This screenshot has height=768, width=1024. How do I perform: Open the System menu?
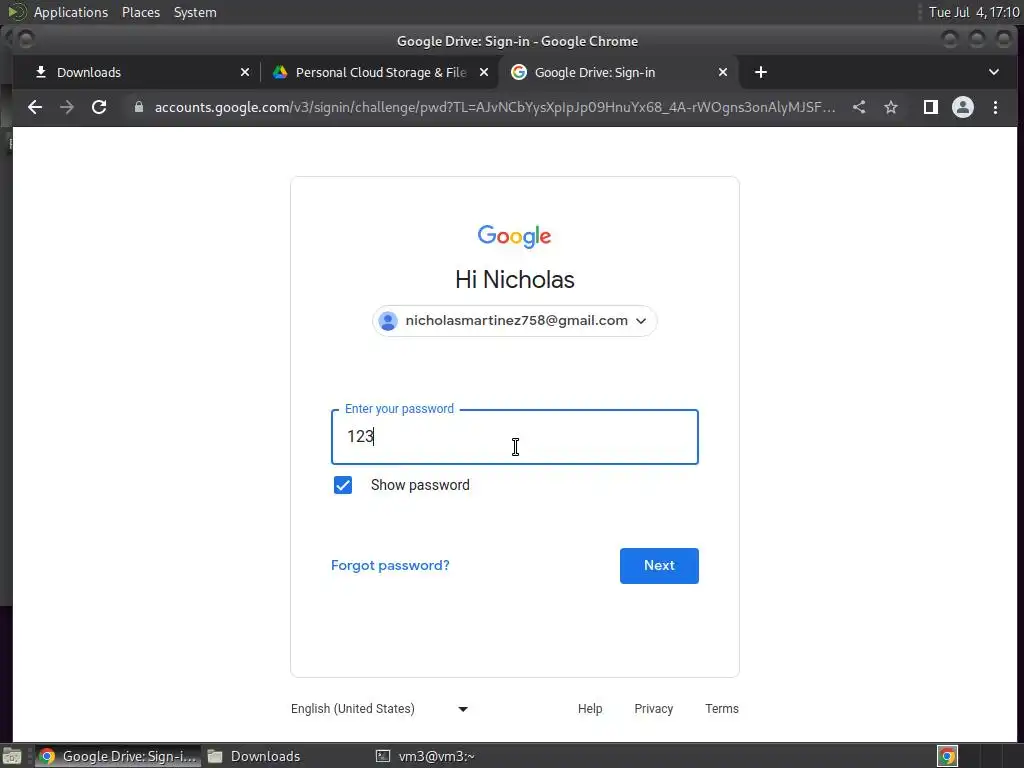(x=195, y=12)
